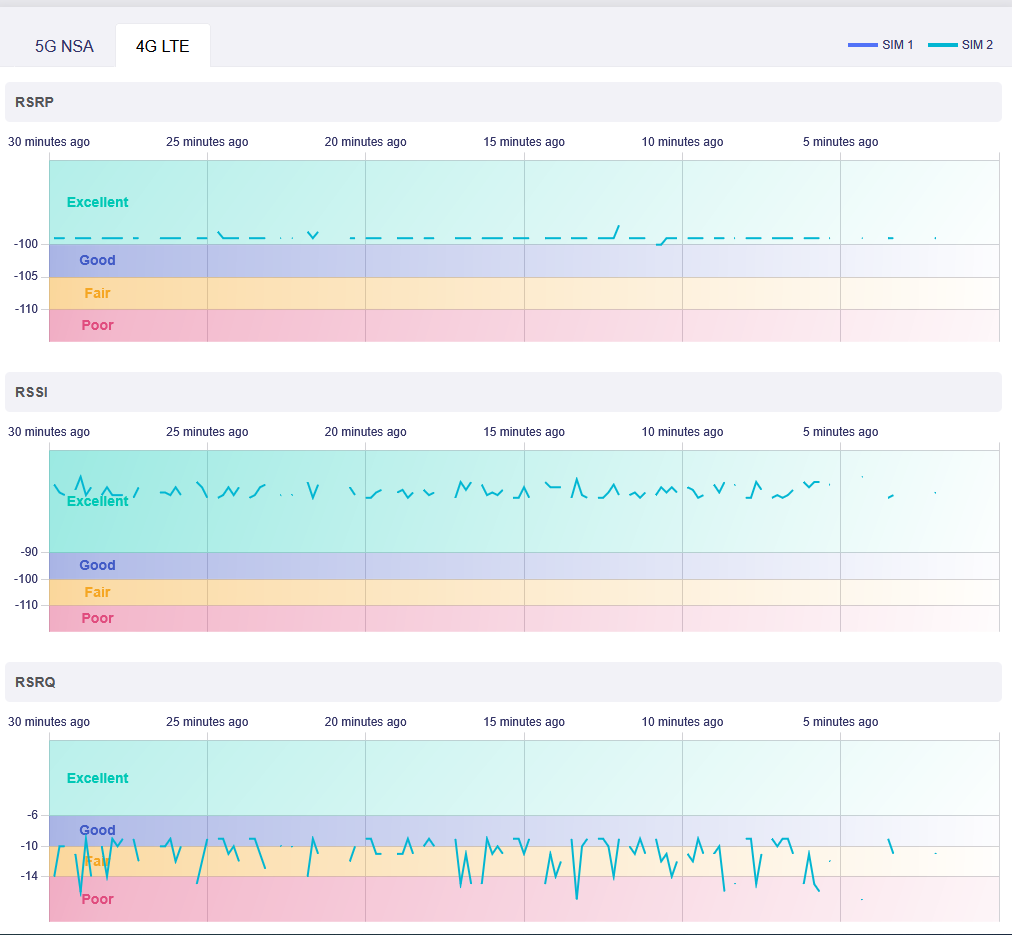Click "30 minutes ago" marker above RSRP chart
This screenshot has width=1012, height=935.
pos(49,142)
